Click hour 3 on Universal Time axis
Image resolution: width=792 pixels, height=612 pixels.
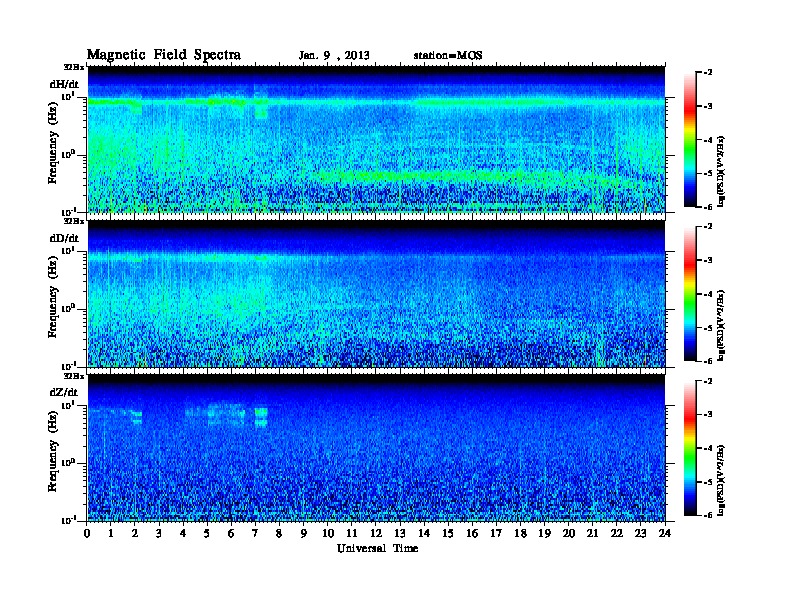pos(159,534)
